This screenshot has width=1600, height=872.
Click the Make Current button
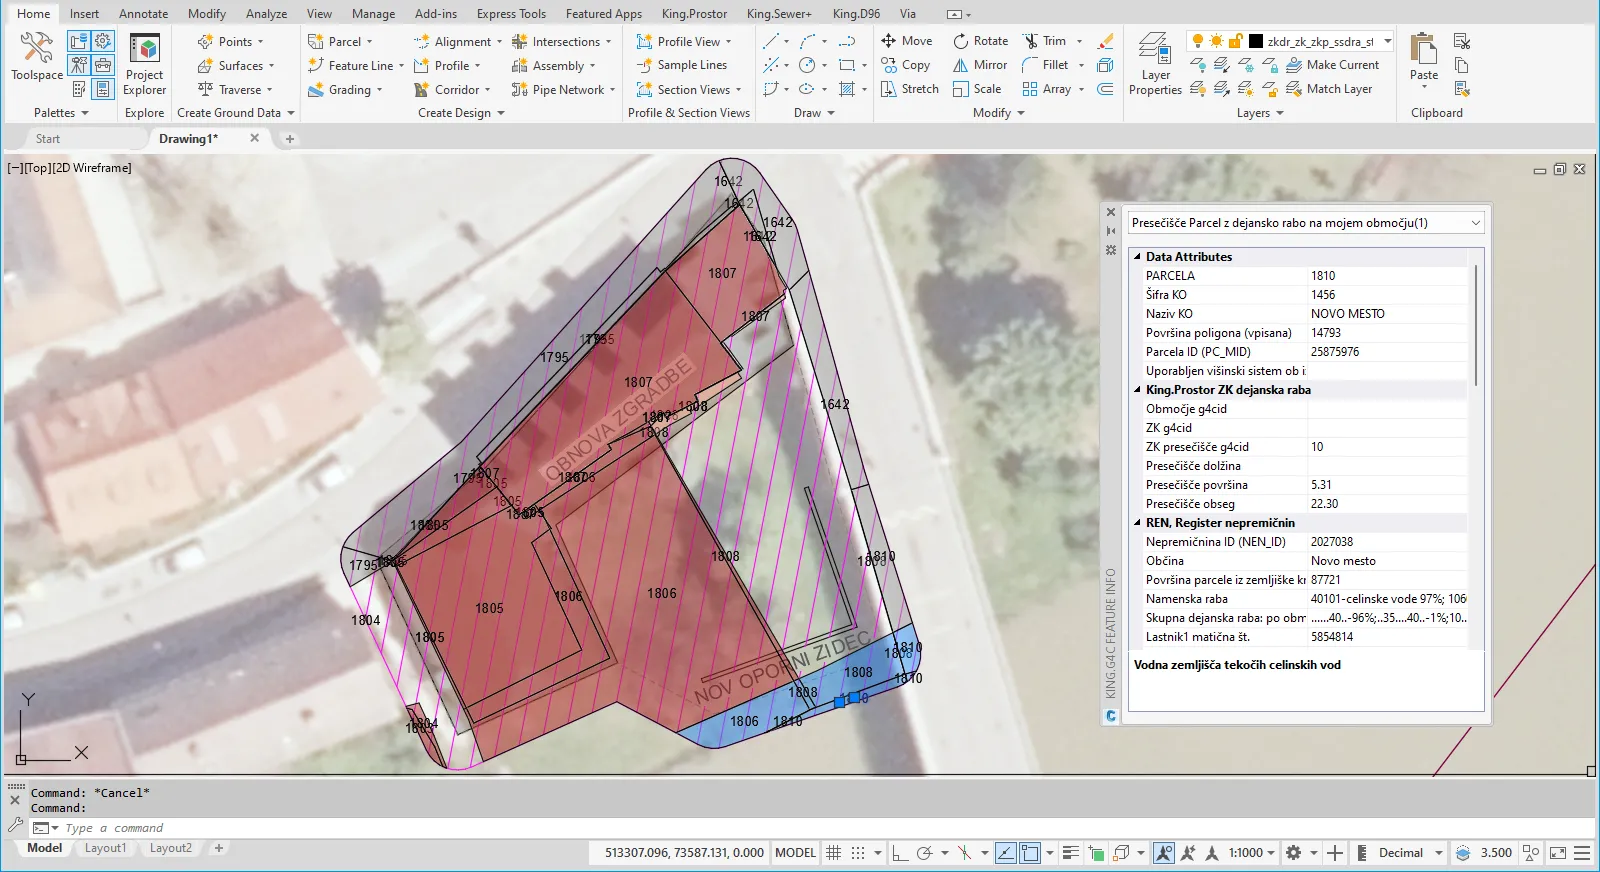(x=1332, y=65)
